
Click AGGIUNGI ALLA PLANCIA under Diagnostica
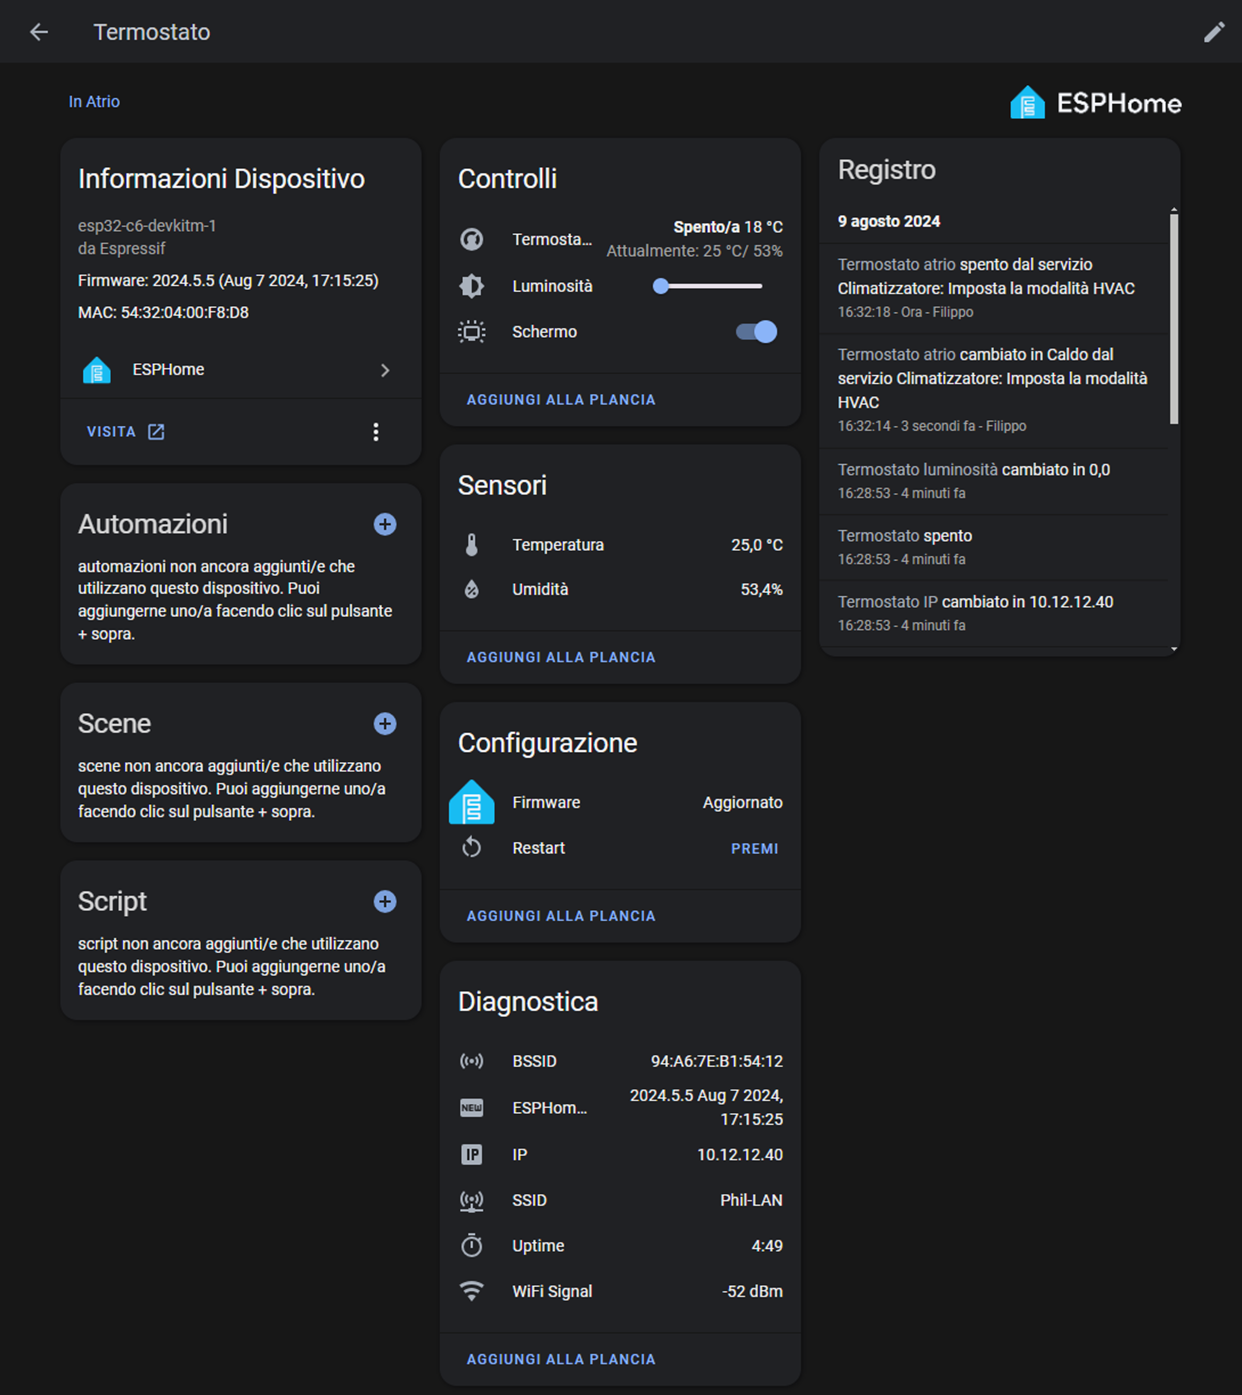[x=561, y=1359]
